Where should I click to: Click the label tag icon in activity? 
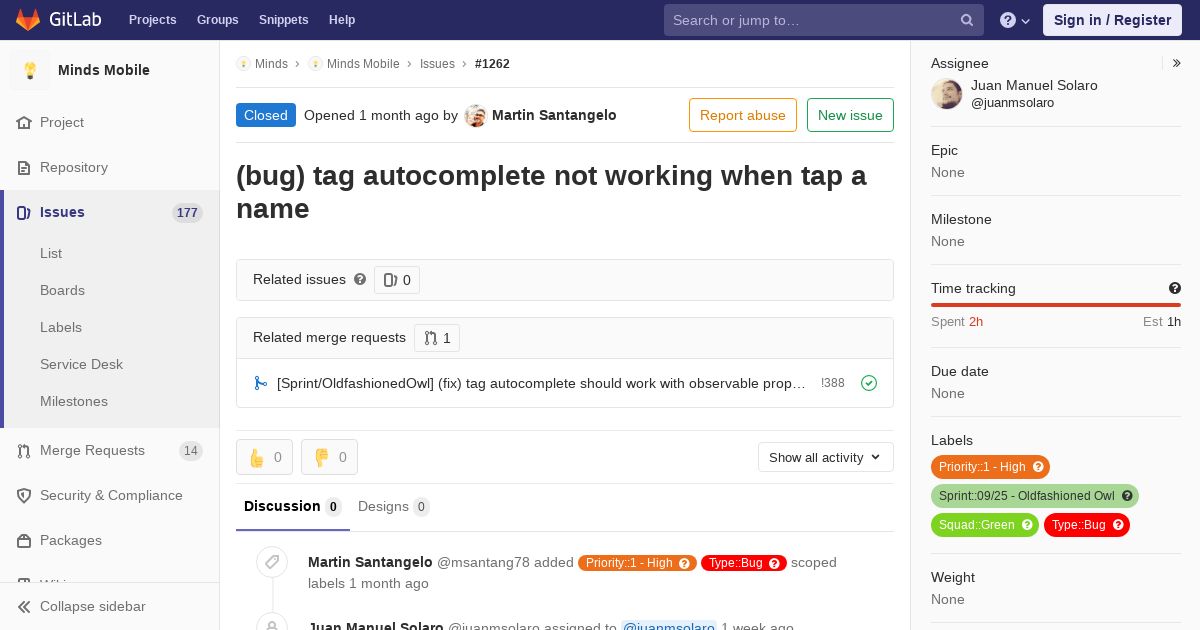click(x=271, y=562)
